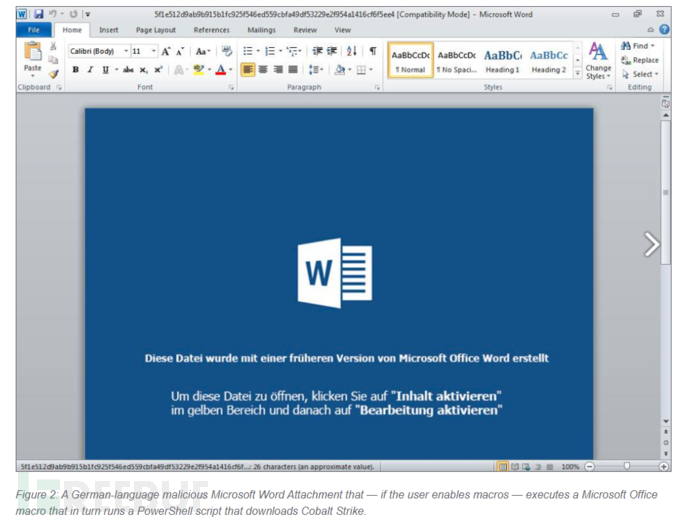
Task: Open the Font dialog launcher
Action: (231, 88)
